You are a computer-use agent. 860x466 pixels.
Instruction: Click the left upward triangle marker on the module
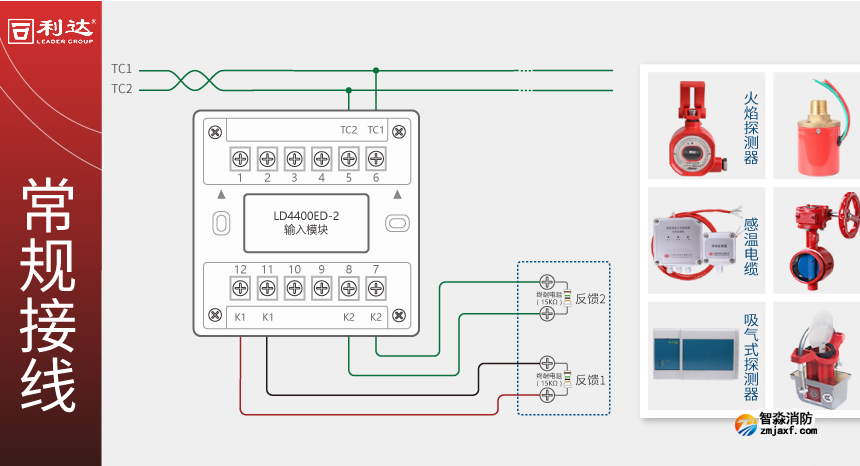pyautogui.click(x=221, y=194)
